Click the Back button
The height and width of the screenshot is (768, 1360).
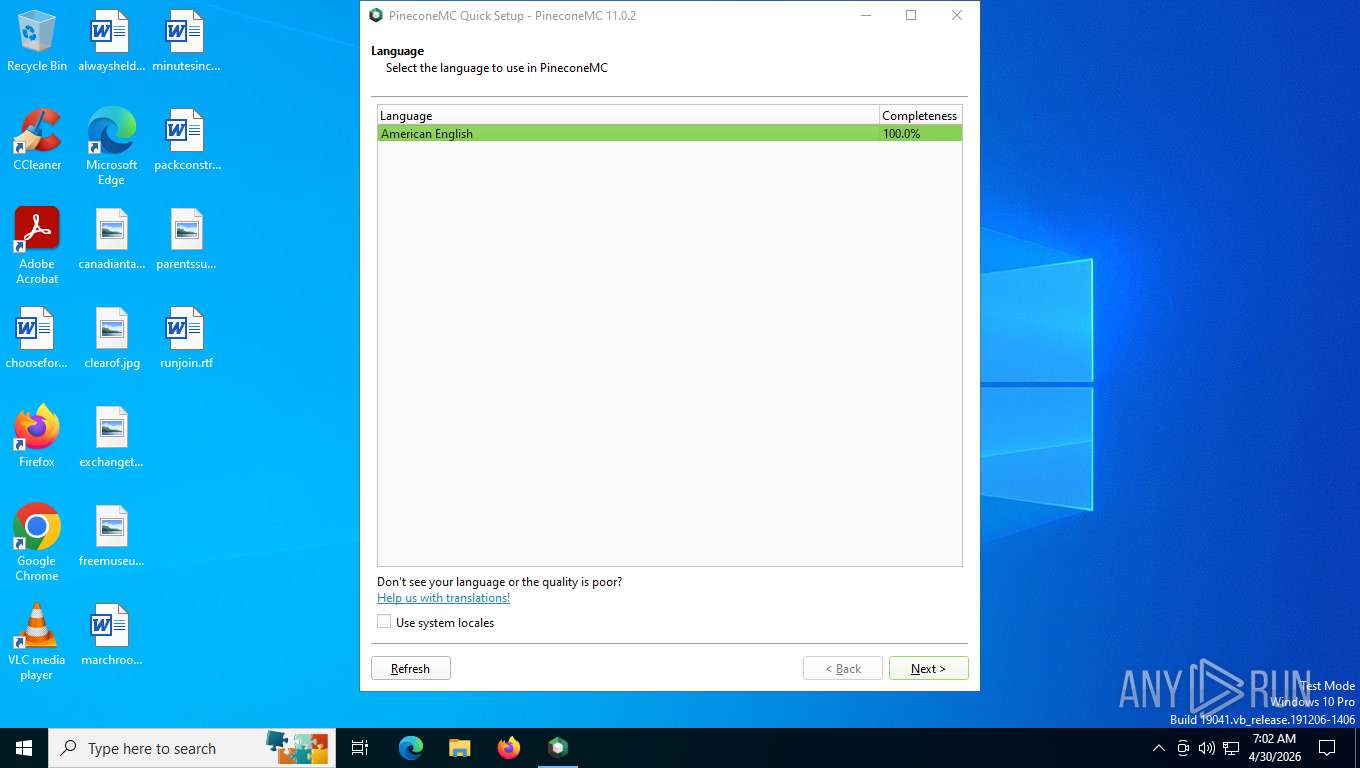point(842,668)
